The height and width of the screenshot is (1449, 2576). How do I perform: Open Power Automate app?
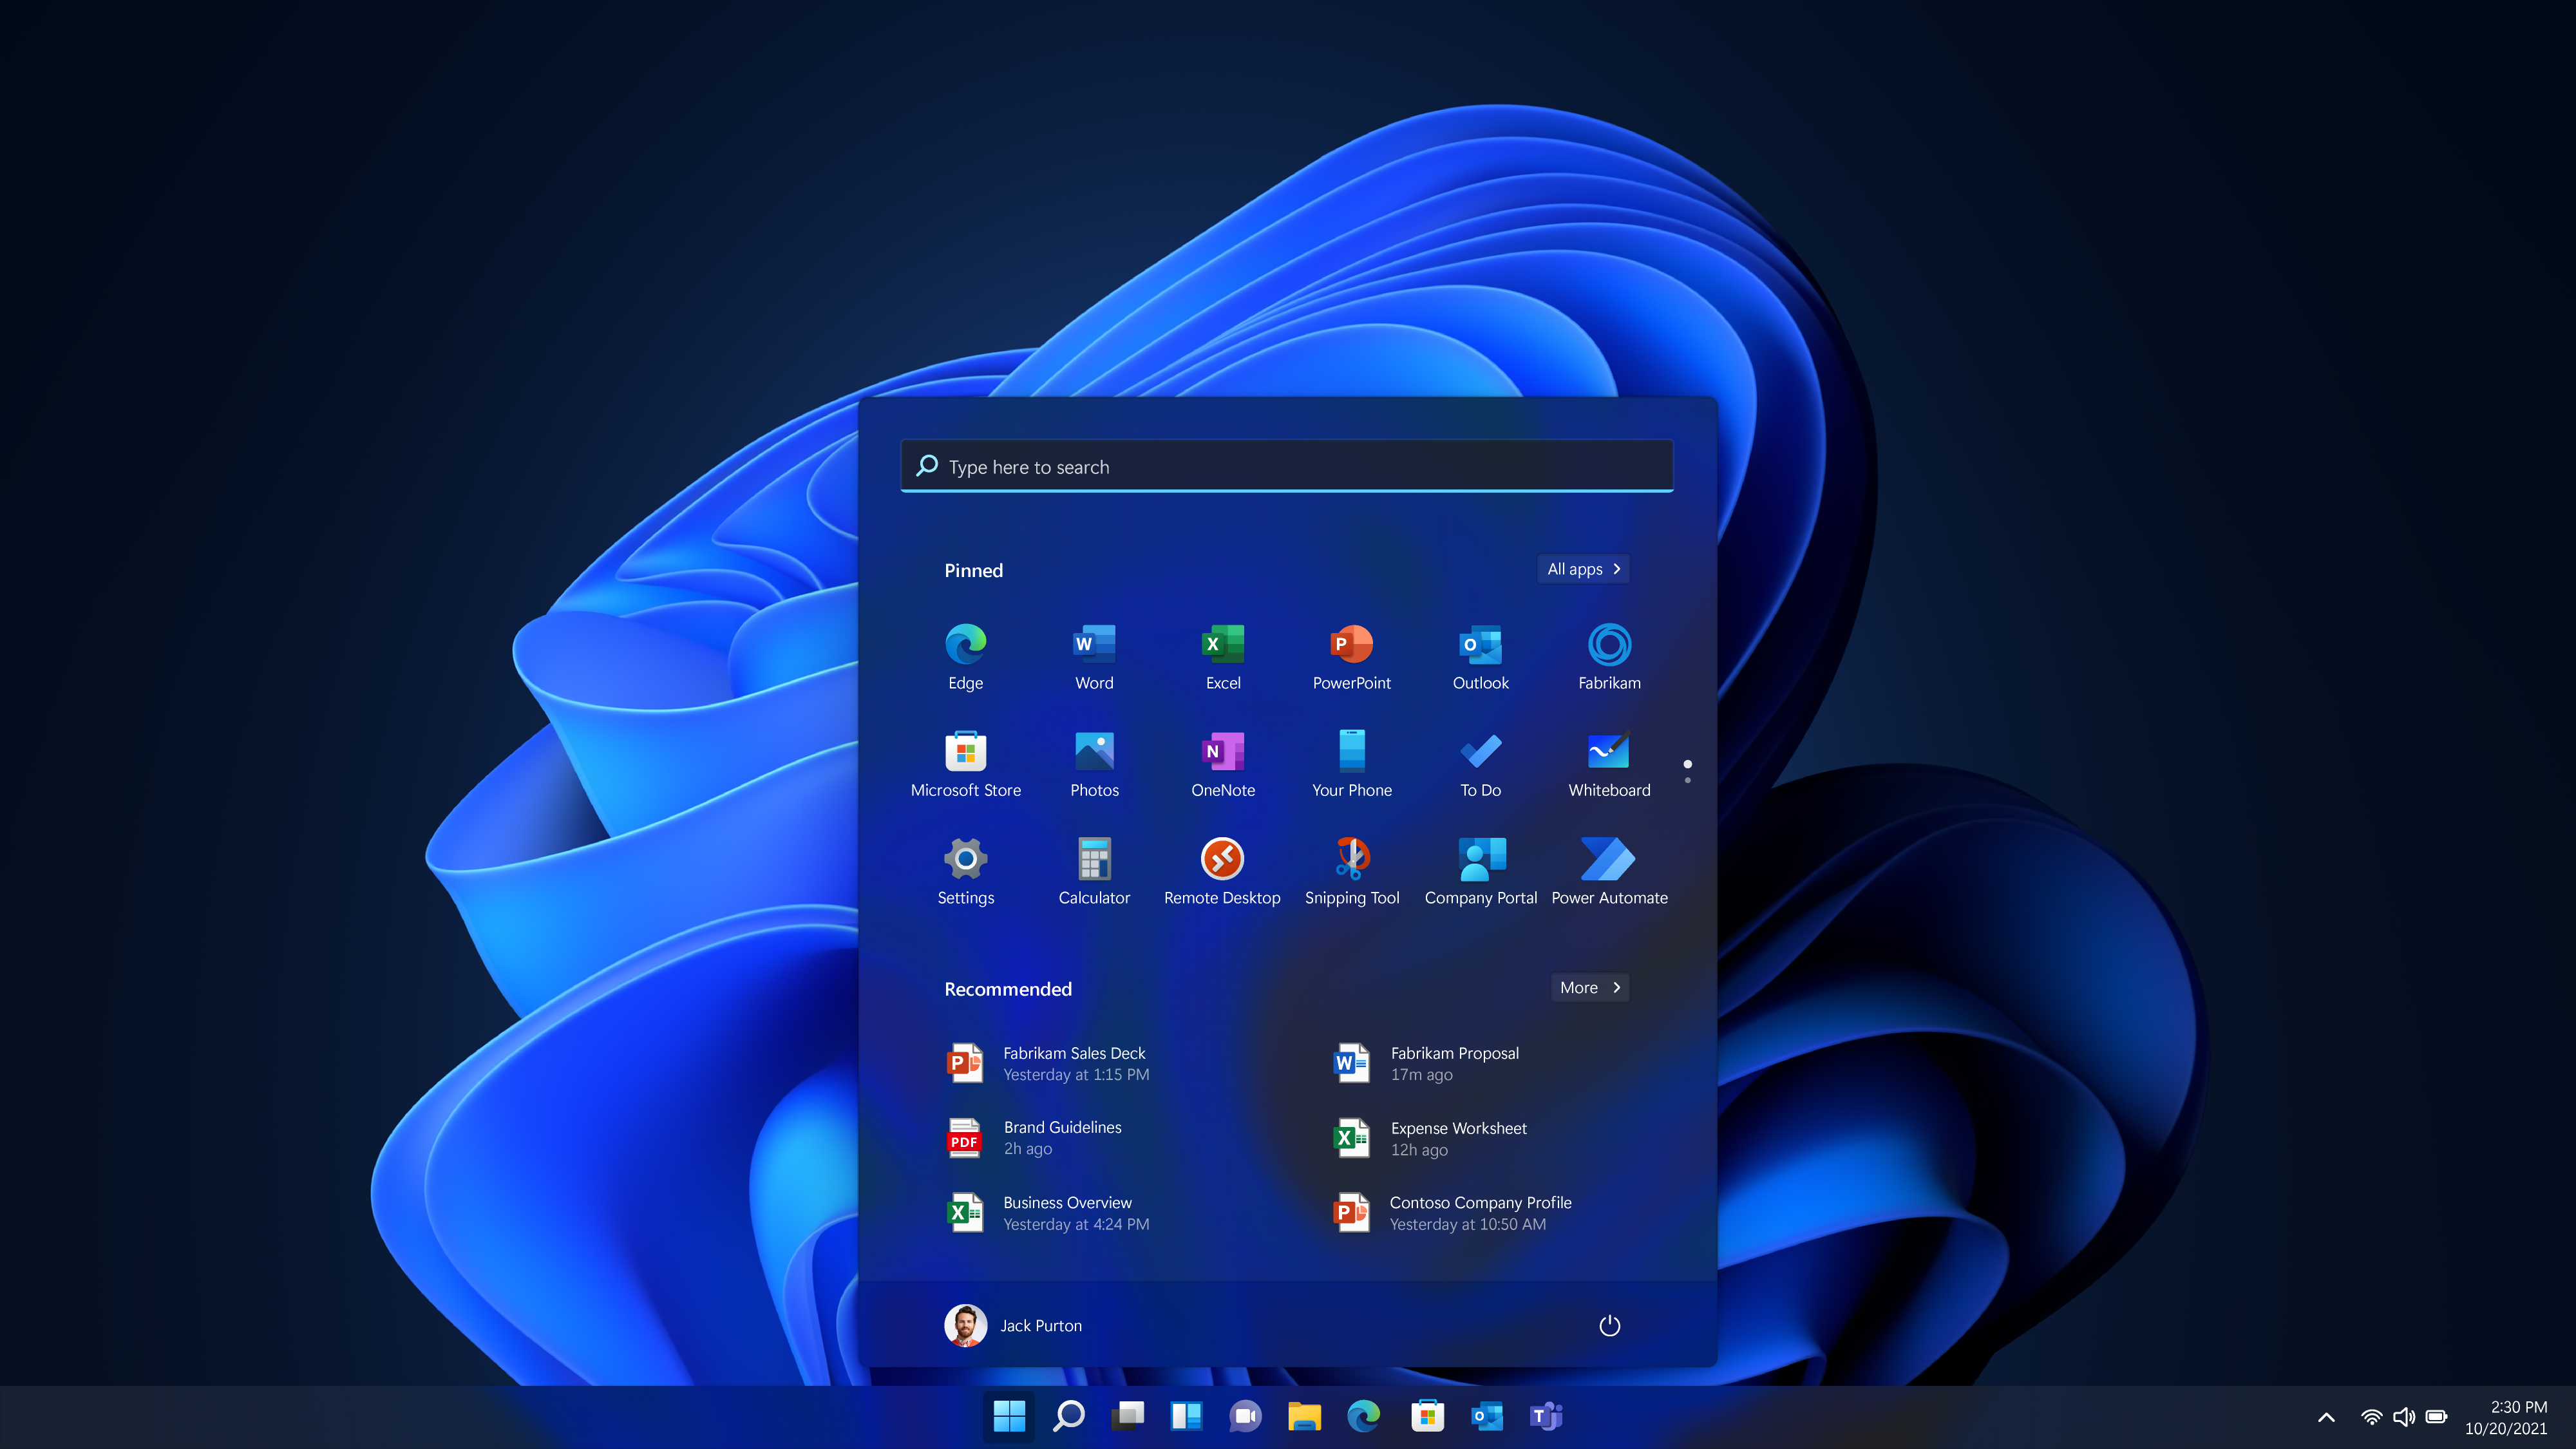(1608, 858)
